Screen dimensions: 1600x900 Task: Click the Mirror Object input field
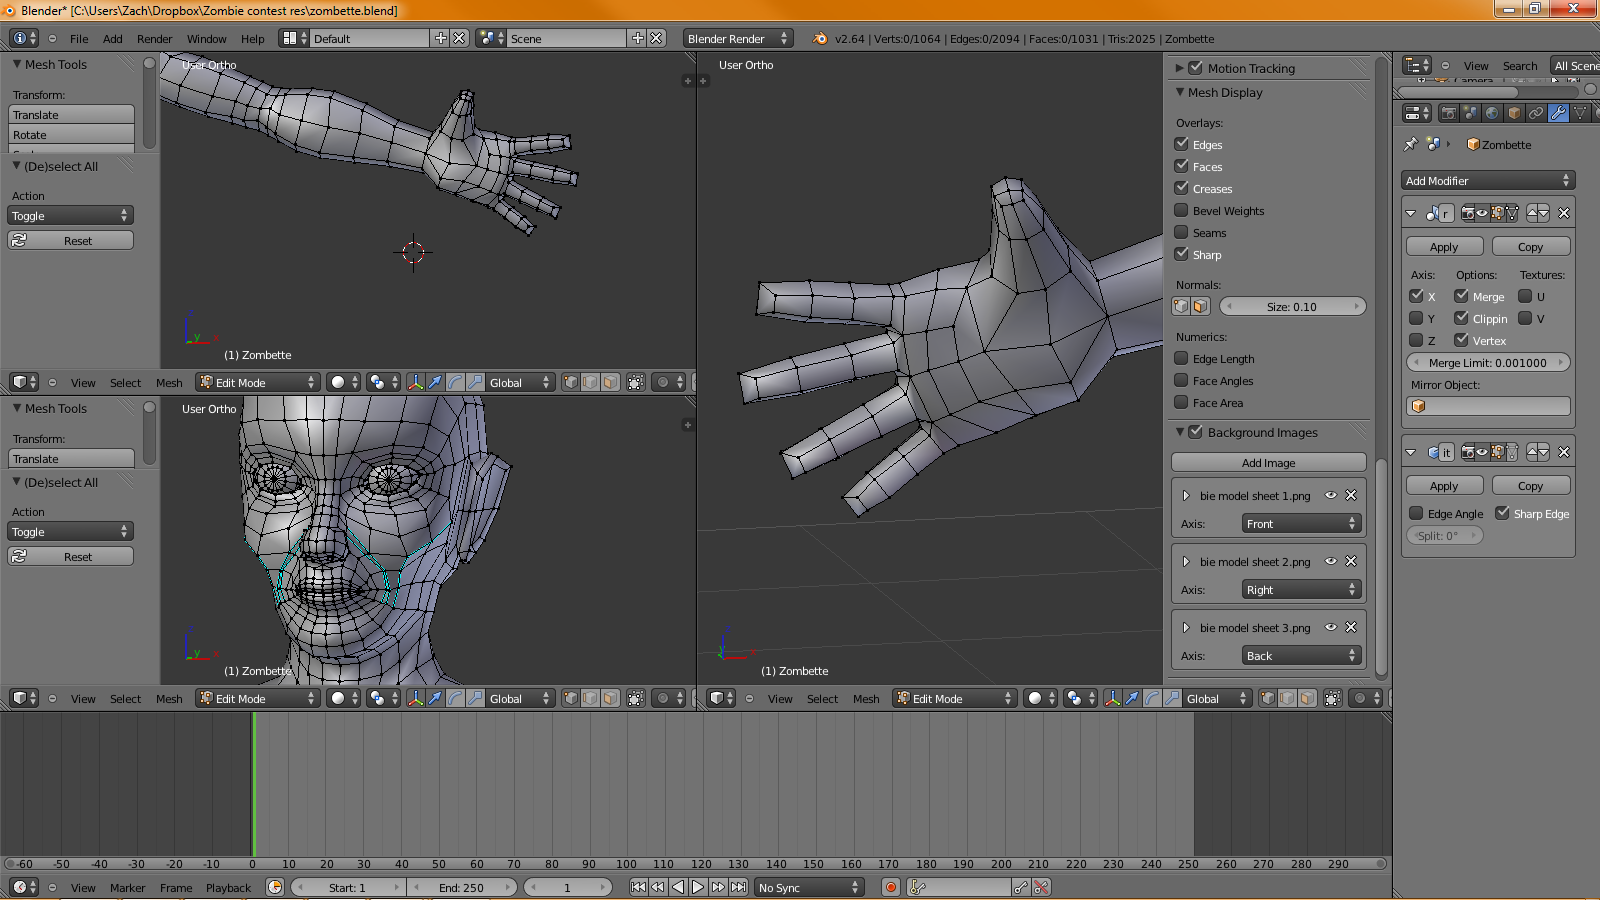coord(1488,405)
